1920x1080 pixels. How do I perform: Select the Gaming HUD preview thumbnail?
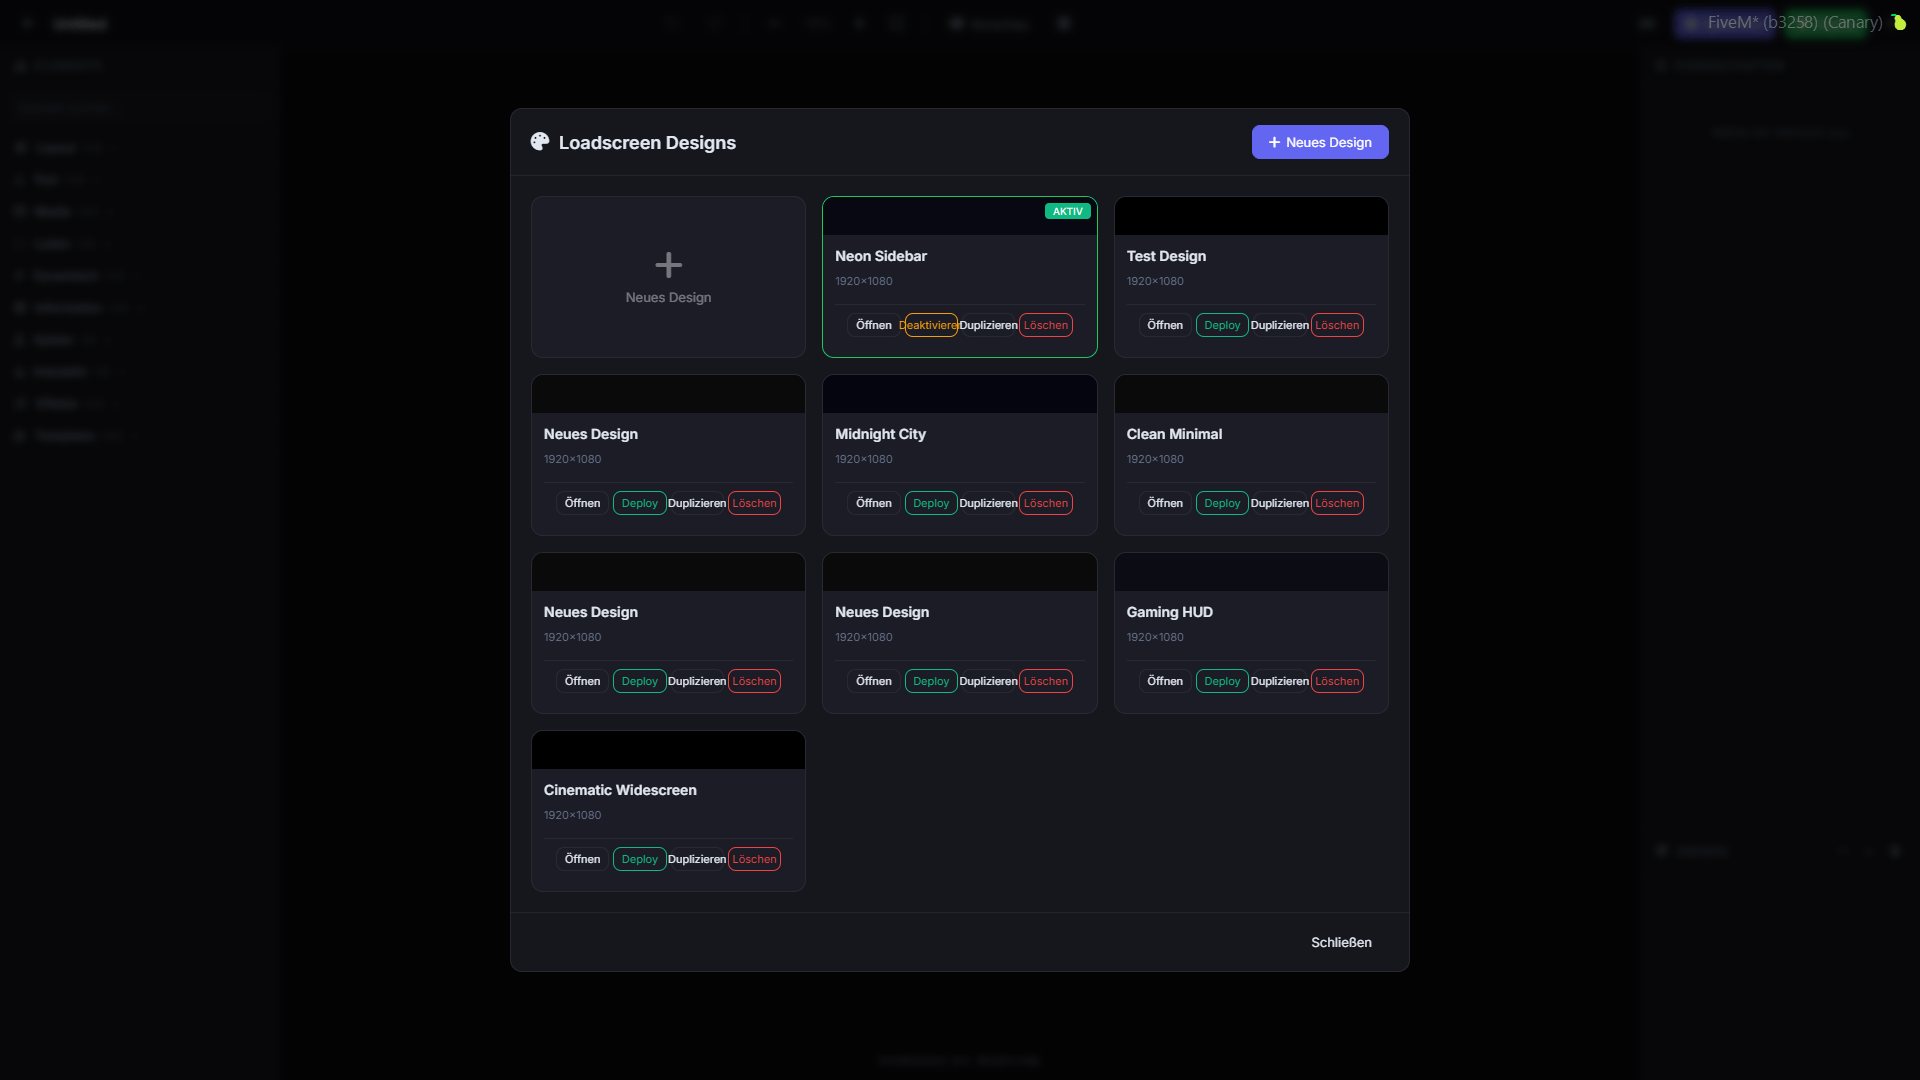pyautogui.click(x=1251, y=572)
